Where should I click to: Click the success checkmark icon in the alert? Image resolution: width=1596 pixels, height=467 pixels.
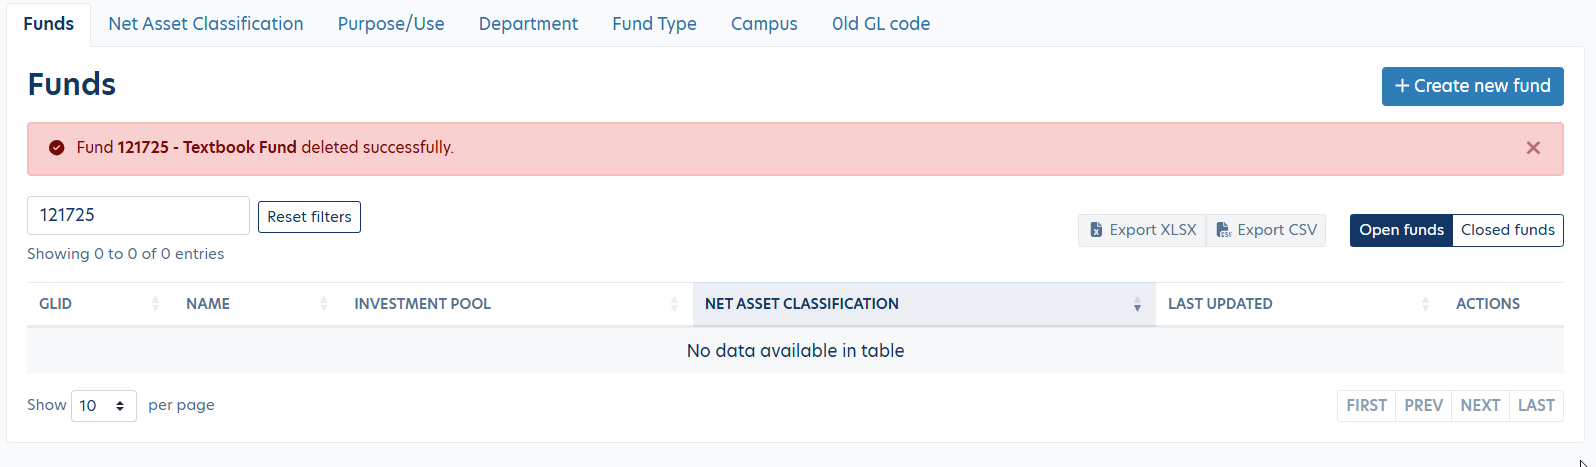tap(57, 148)
